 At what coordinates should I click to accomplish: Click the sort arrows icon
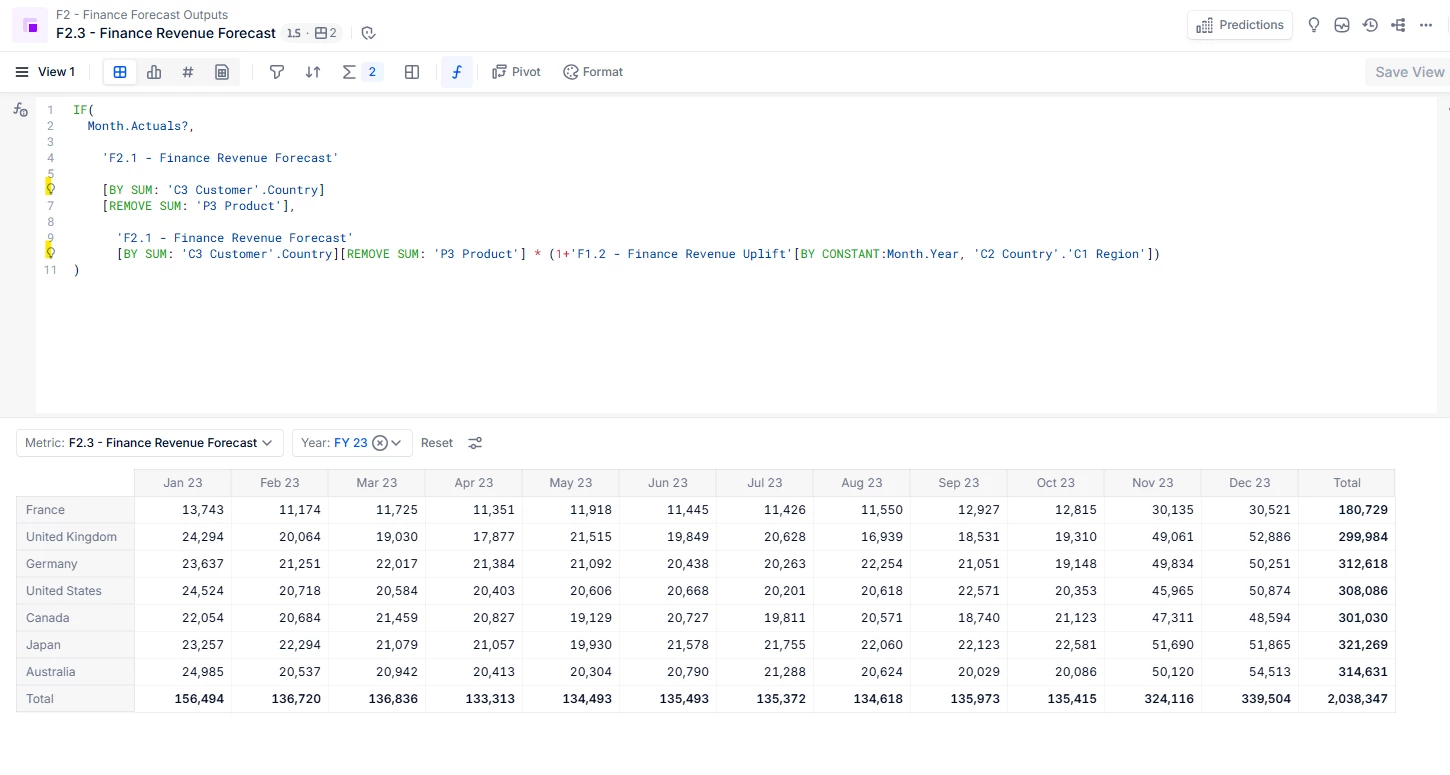pyautogui.click(x=313, y=72)
